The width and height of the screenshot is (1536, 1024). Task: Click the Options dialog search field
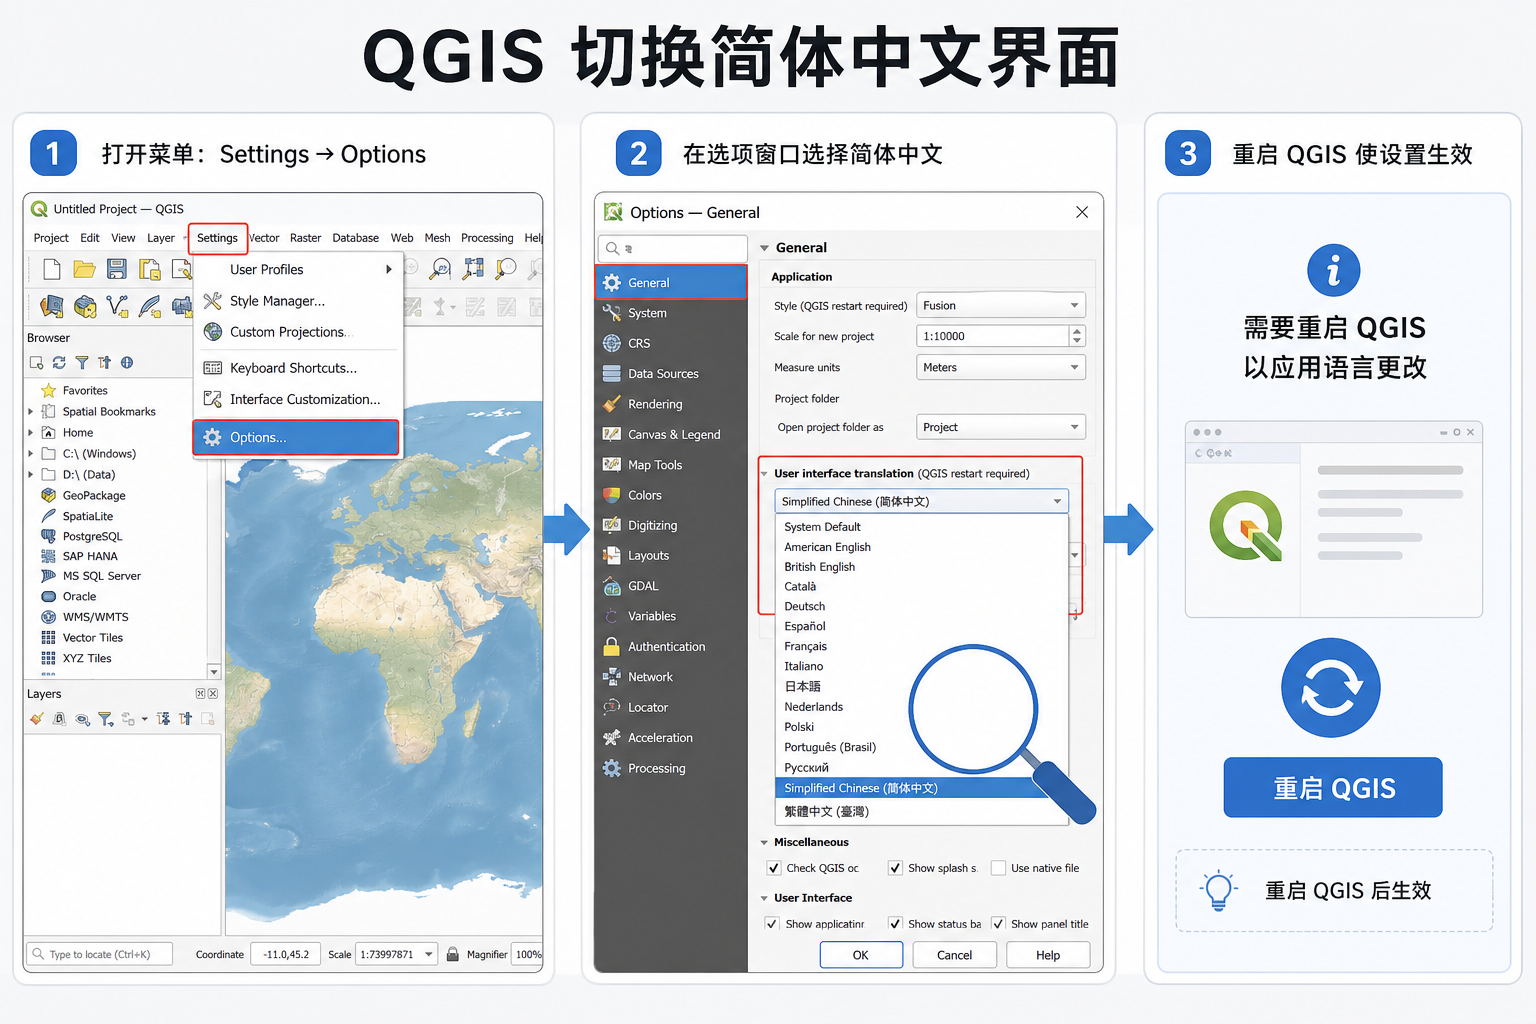pos(673,248)
